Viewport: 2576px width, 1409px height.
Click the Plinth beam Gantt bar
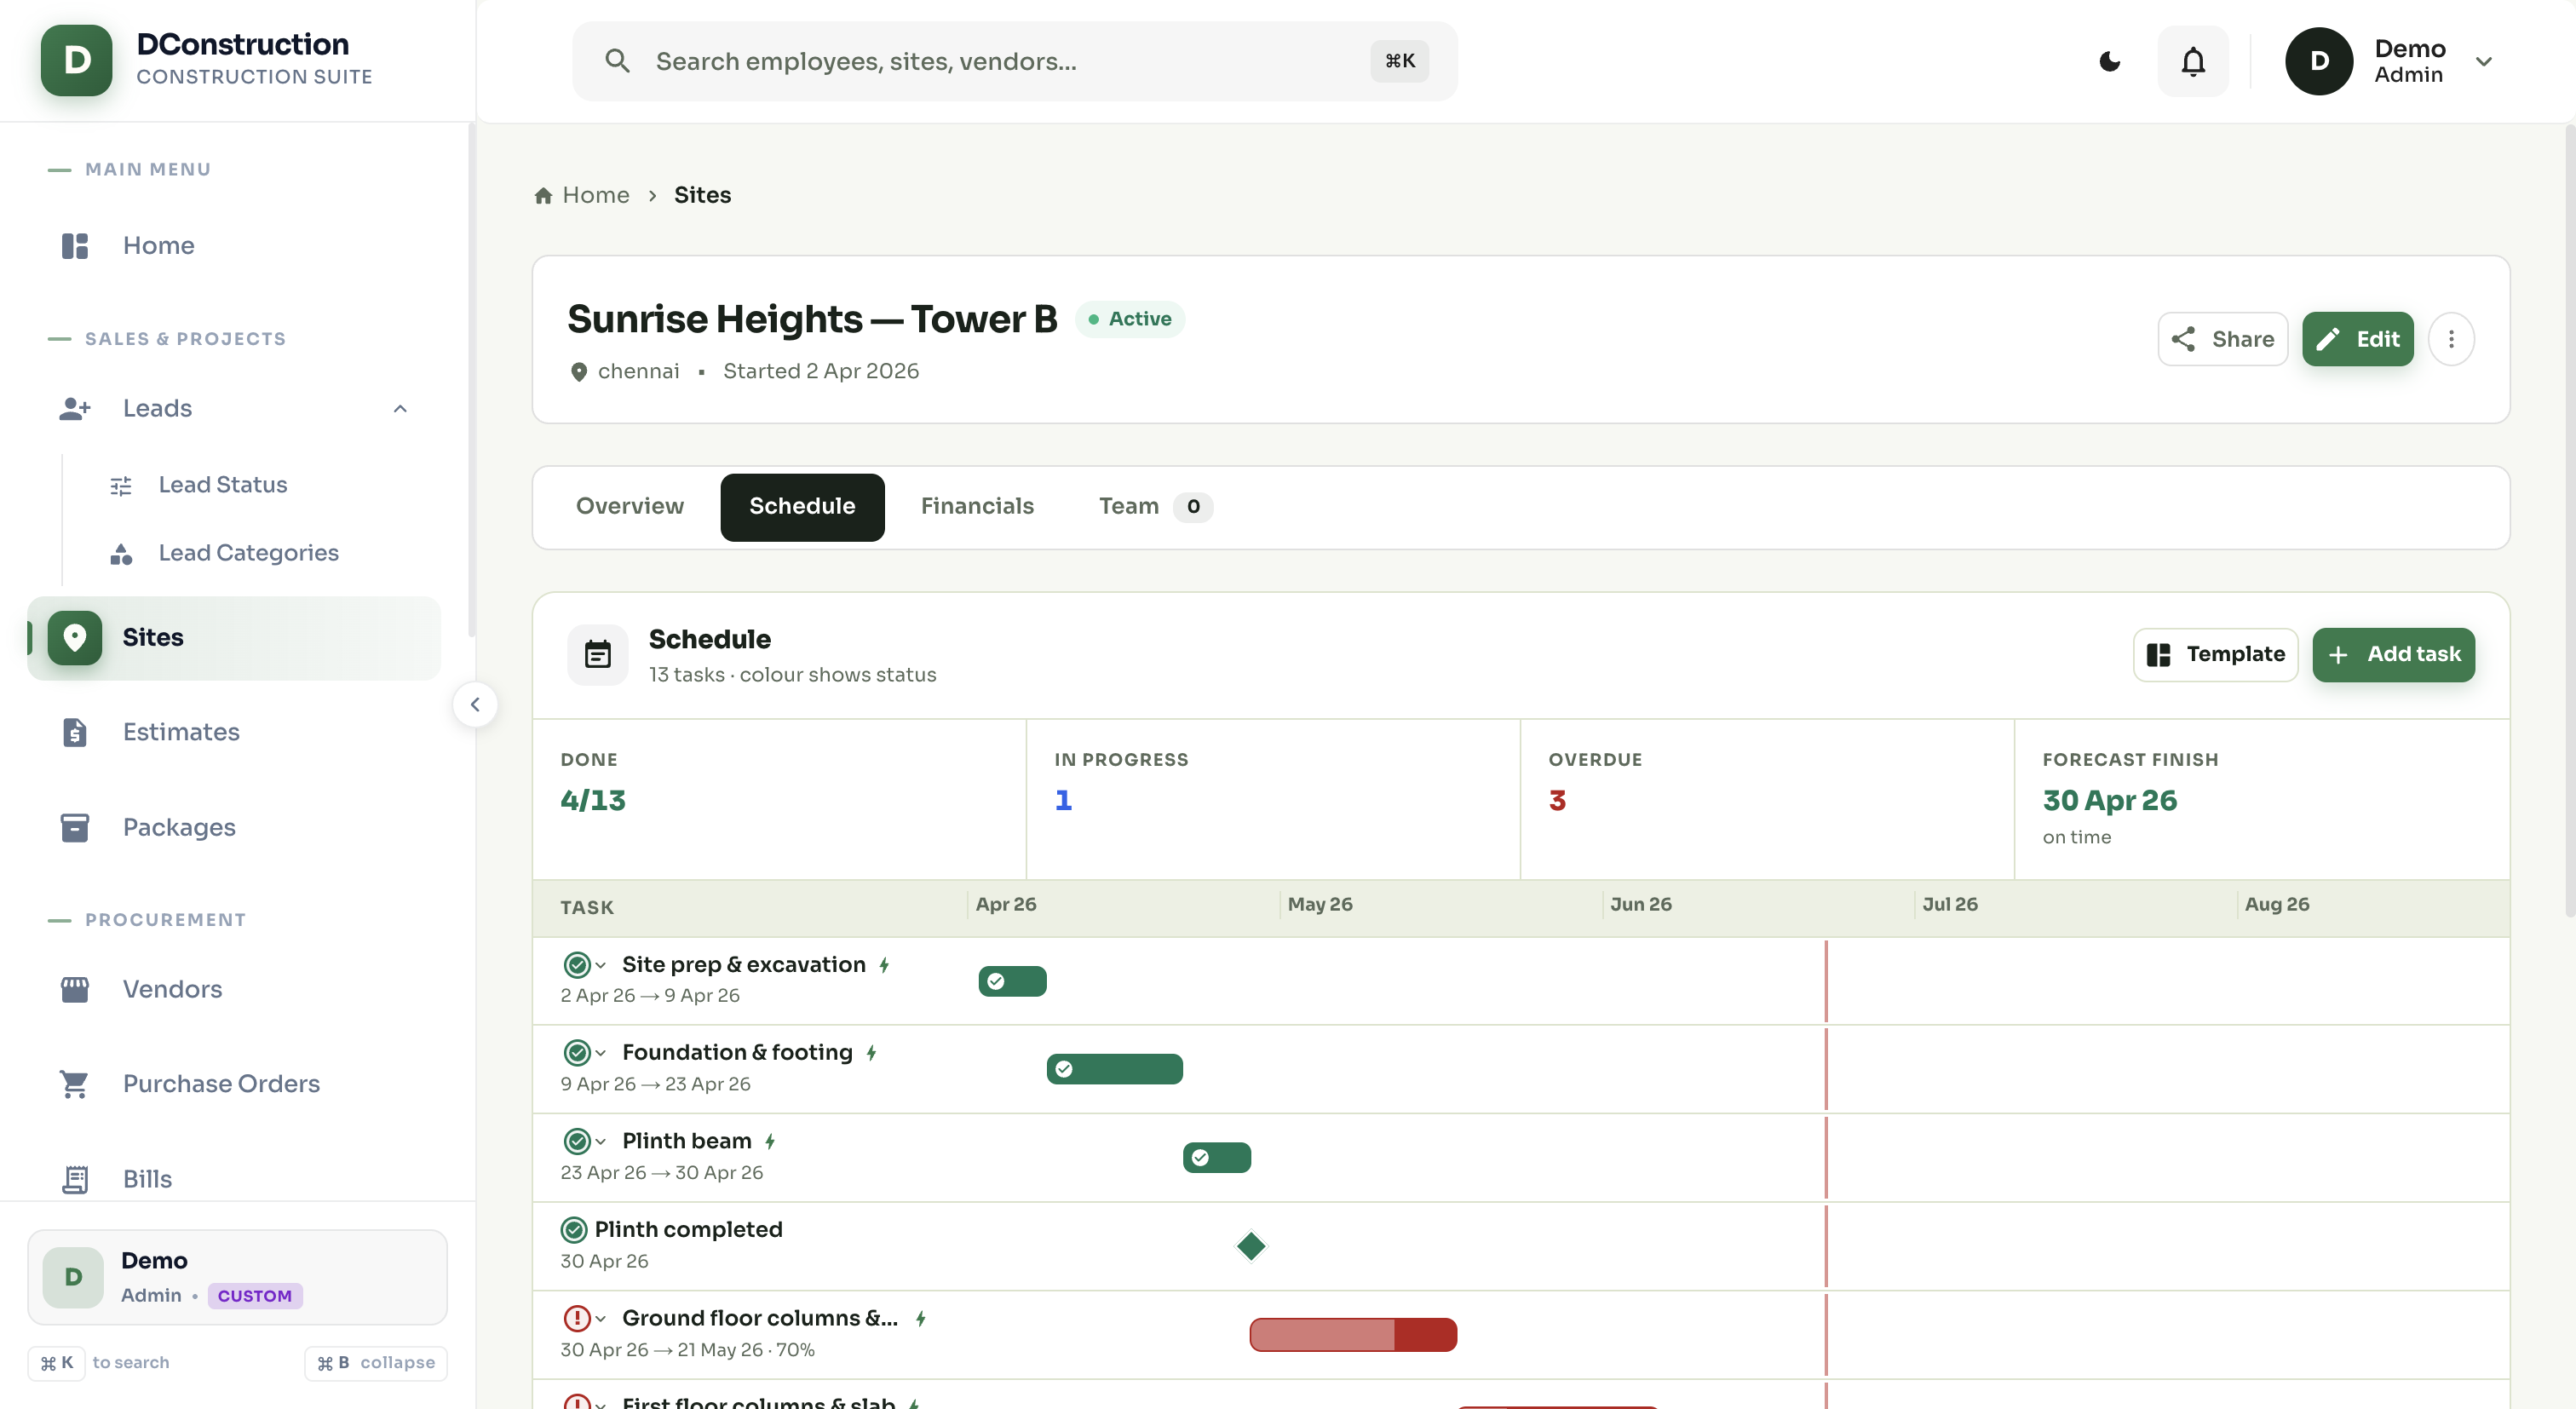point(1216,1157)
